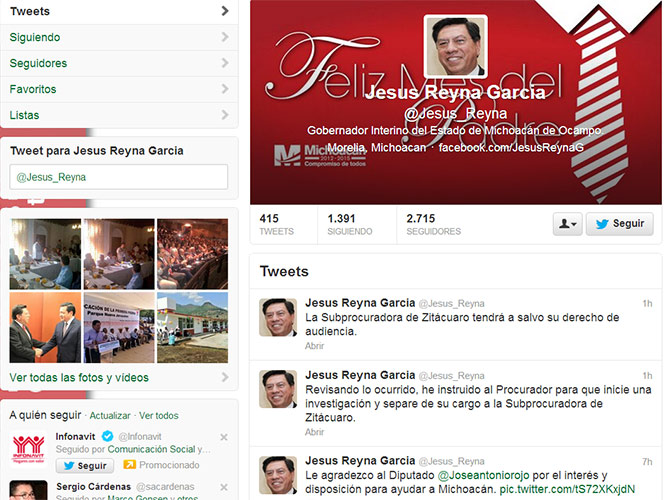Click avatar of Revisando lo ocurrido tweet
The width and height of the screenshot is (665, 500).
coord(278,389)
